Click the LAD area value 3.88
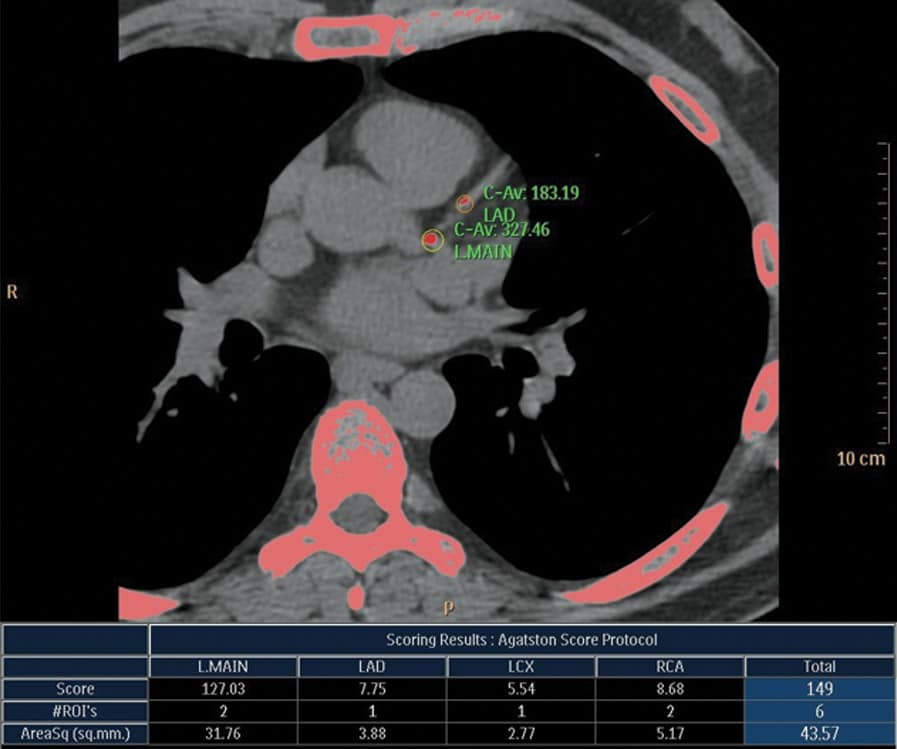 click(372, 734)
